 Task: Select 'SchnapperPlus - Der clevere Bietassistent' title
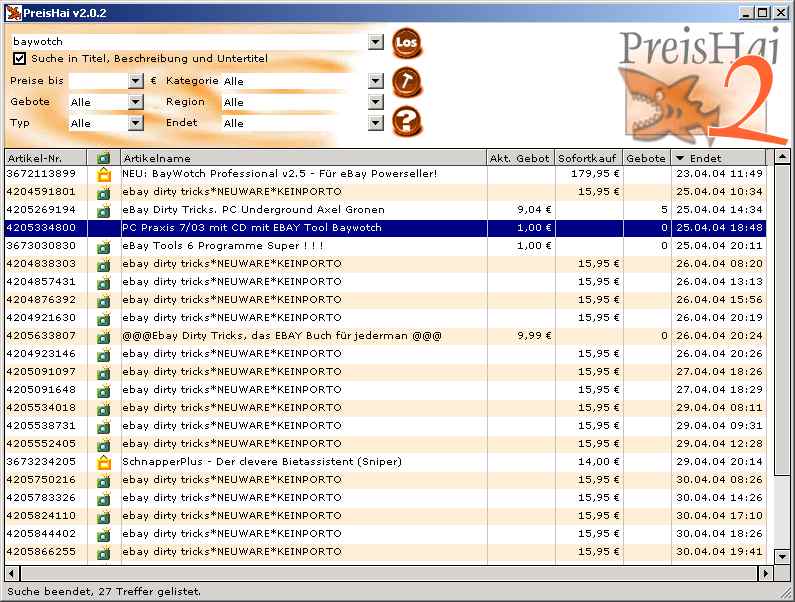[262, 462]
